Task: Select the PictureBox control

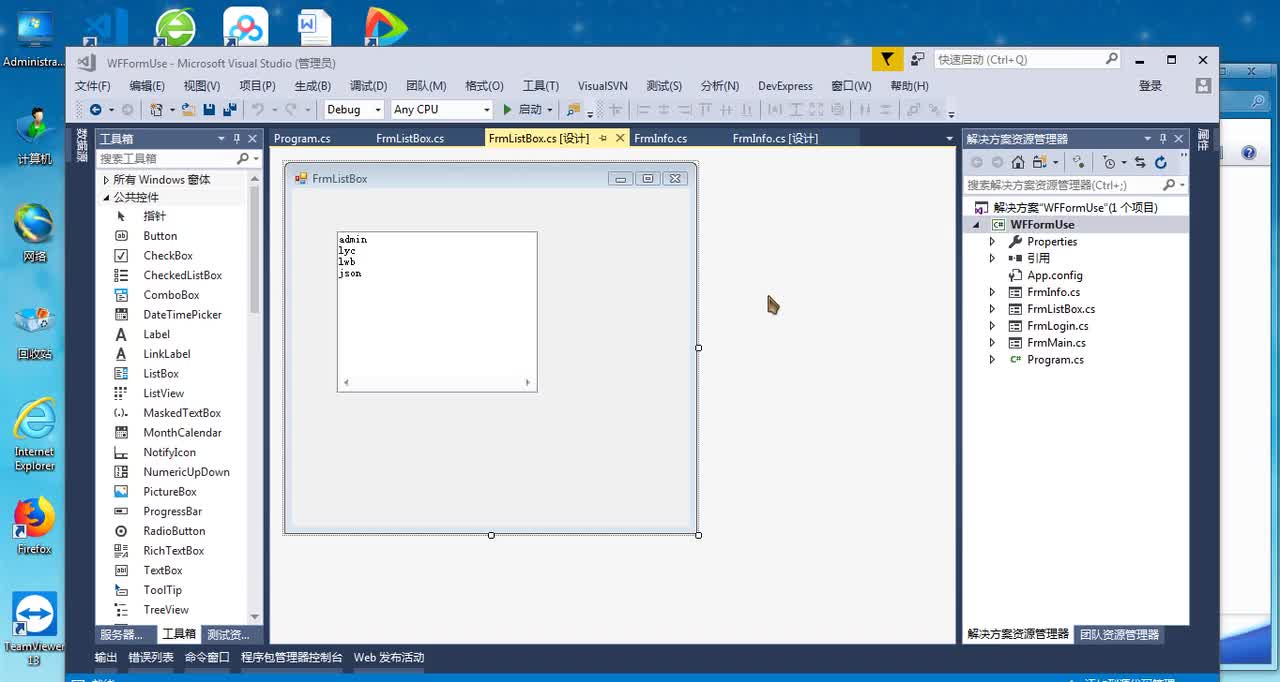Action: click(169, 492)
